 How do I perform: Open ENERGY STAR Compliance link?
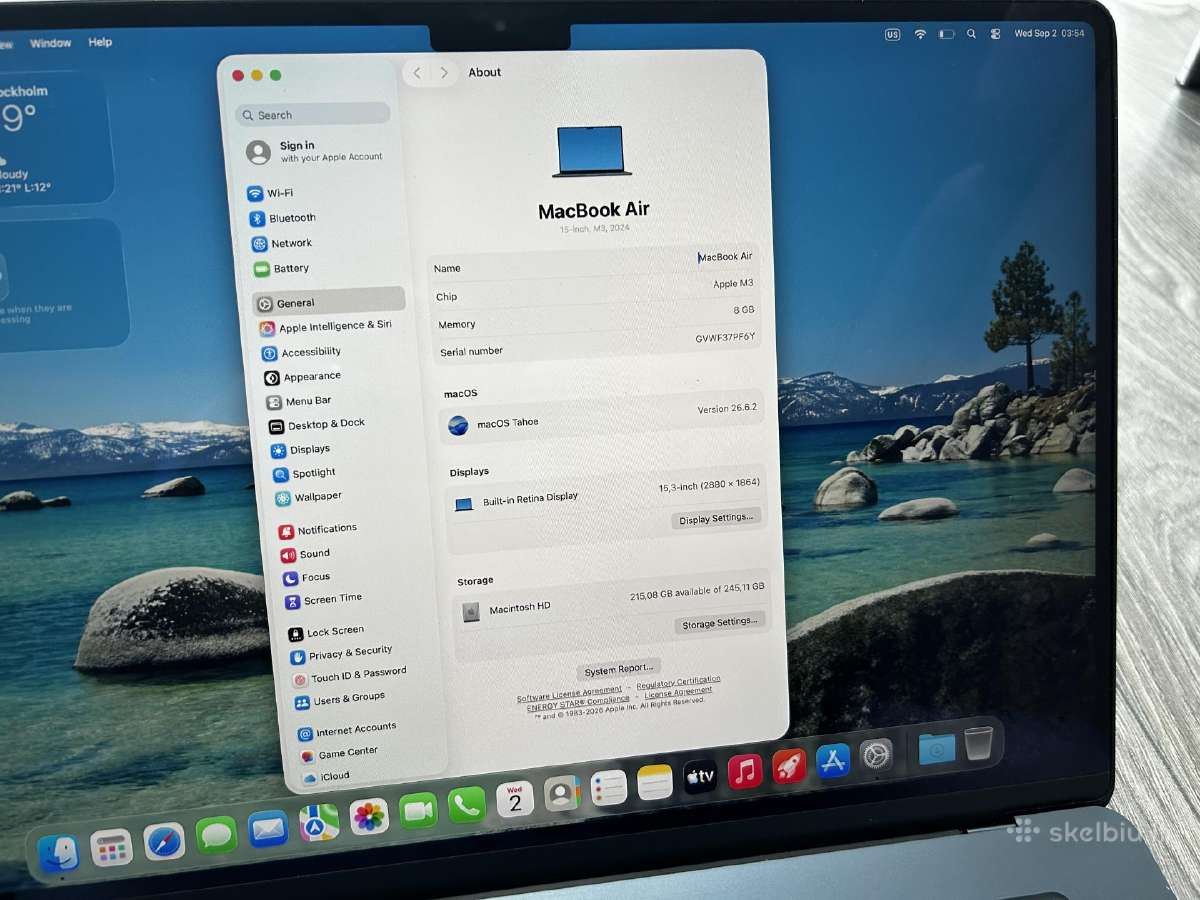pyautogui.click(x=578, y=702)
